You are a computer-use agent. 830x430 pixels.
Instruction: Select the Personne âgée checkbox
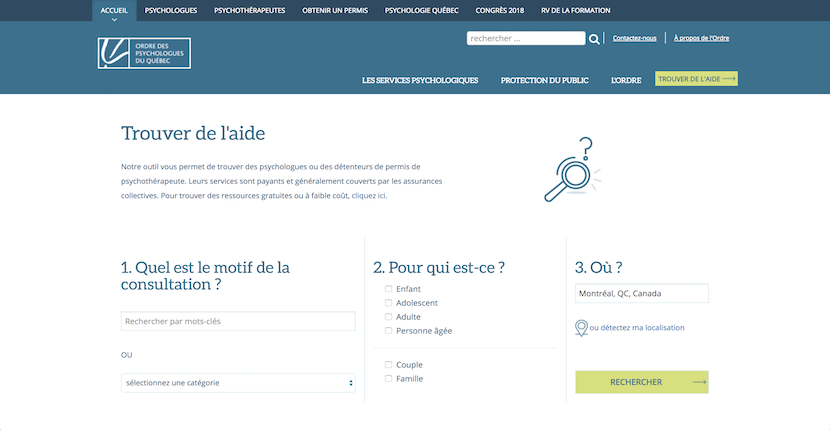point(388,331)
